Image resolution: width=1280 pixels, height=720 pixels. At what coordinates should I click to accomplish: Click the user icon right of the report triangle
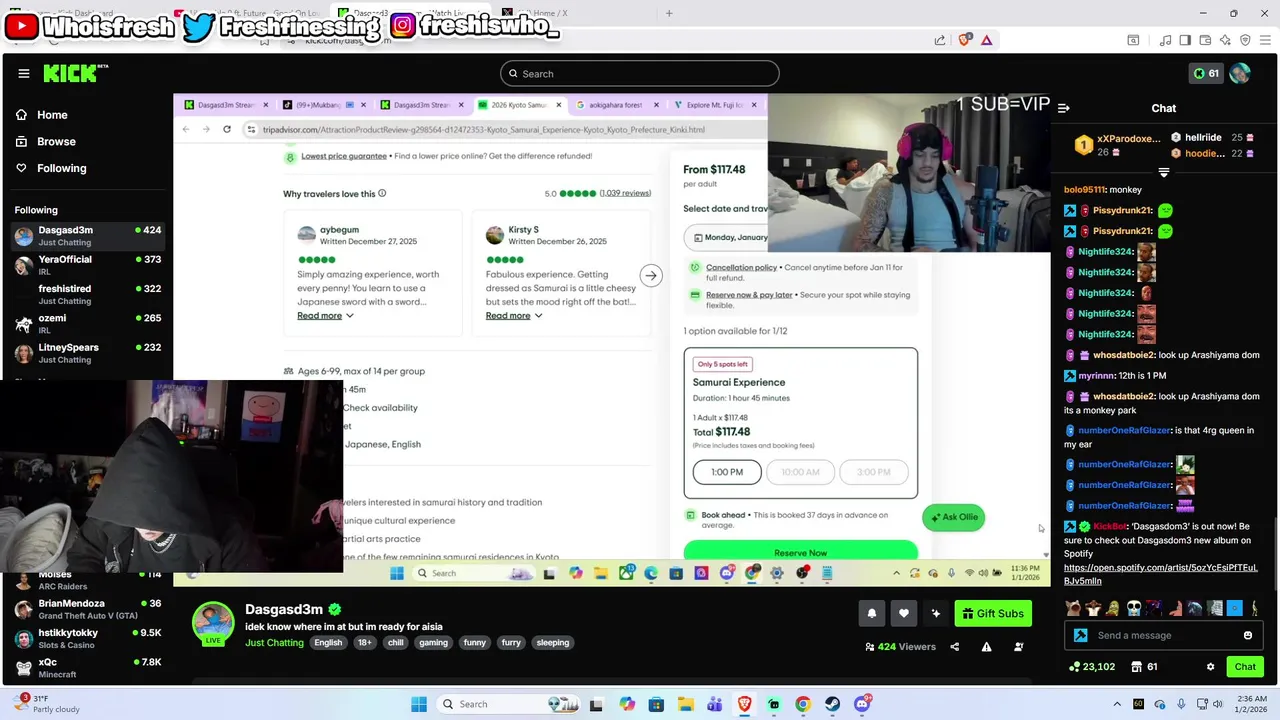pos(1019,647)
